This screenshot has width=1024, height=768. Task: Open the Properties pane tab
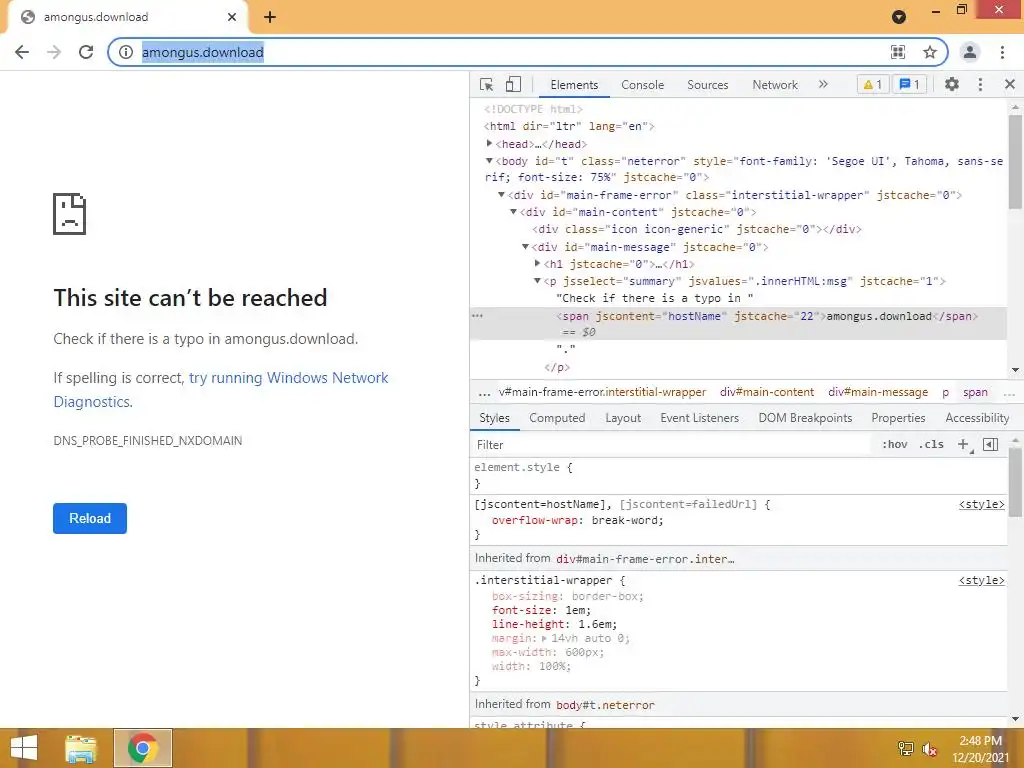(x=898, y=418)
